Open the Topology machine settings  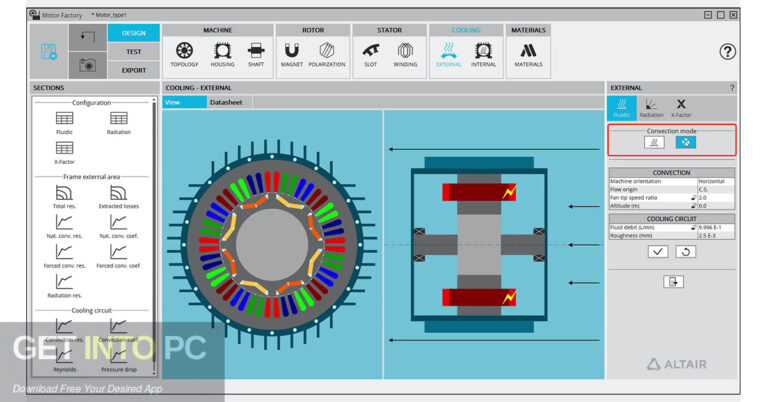tap(184, 54)
